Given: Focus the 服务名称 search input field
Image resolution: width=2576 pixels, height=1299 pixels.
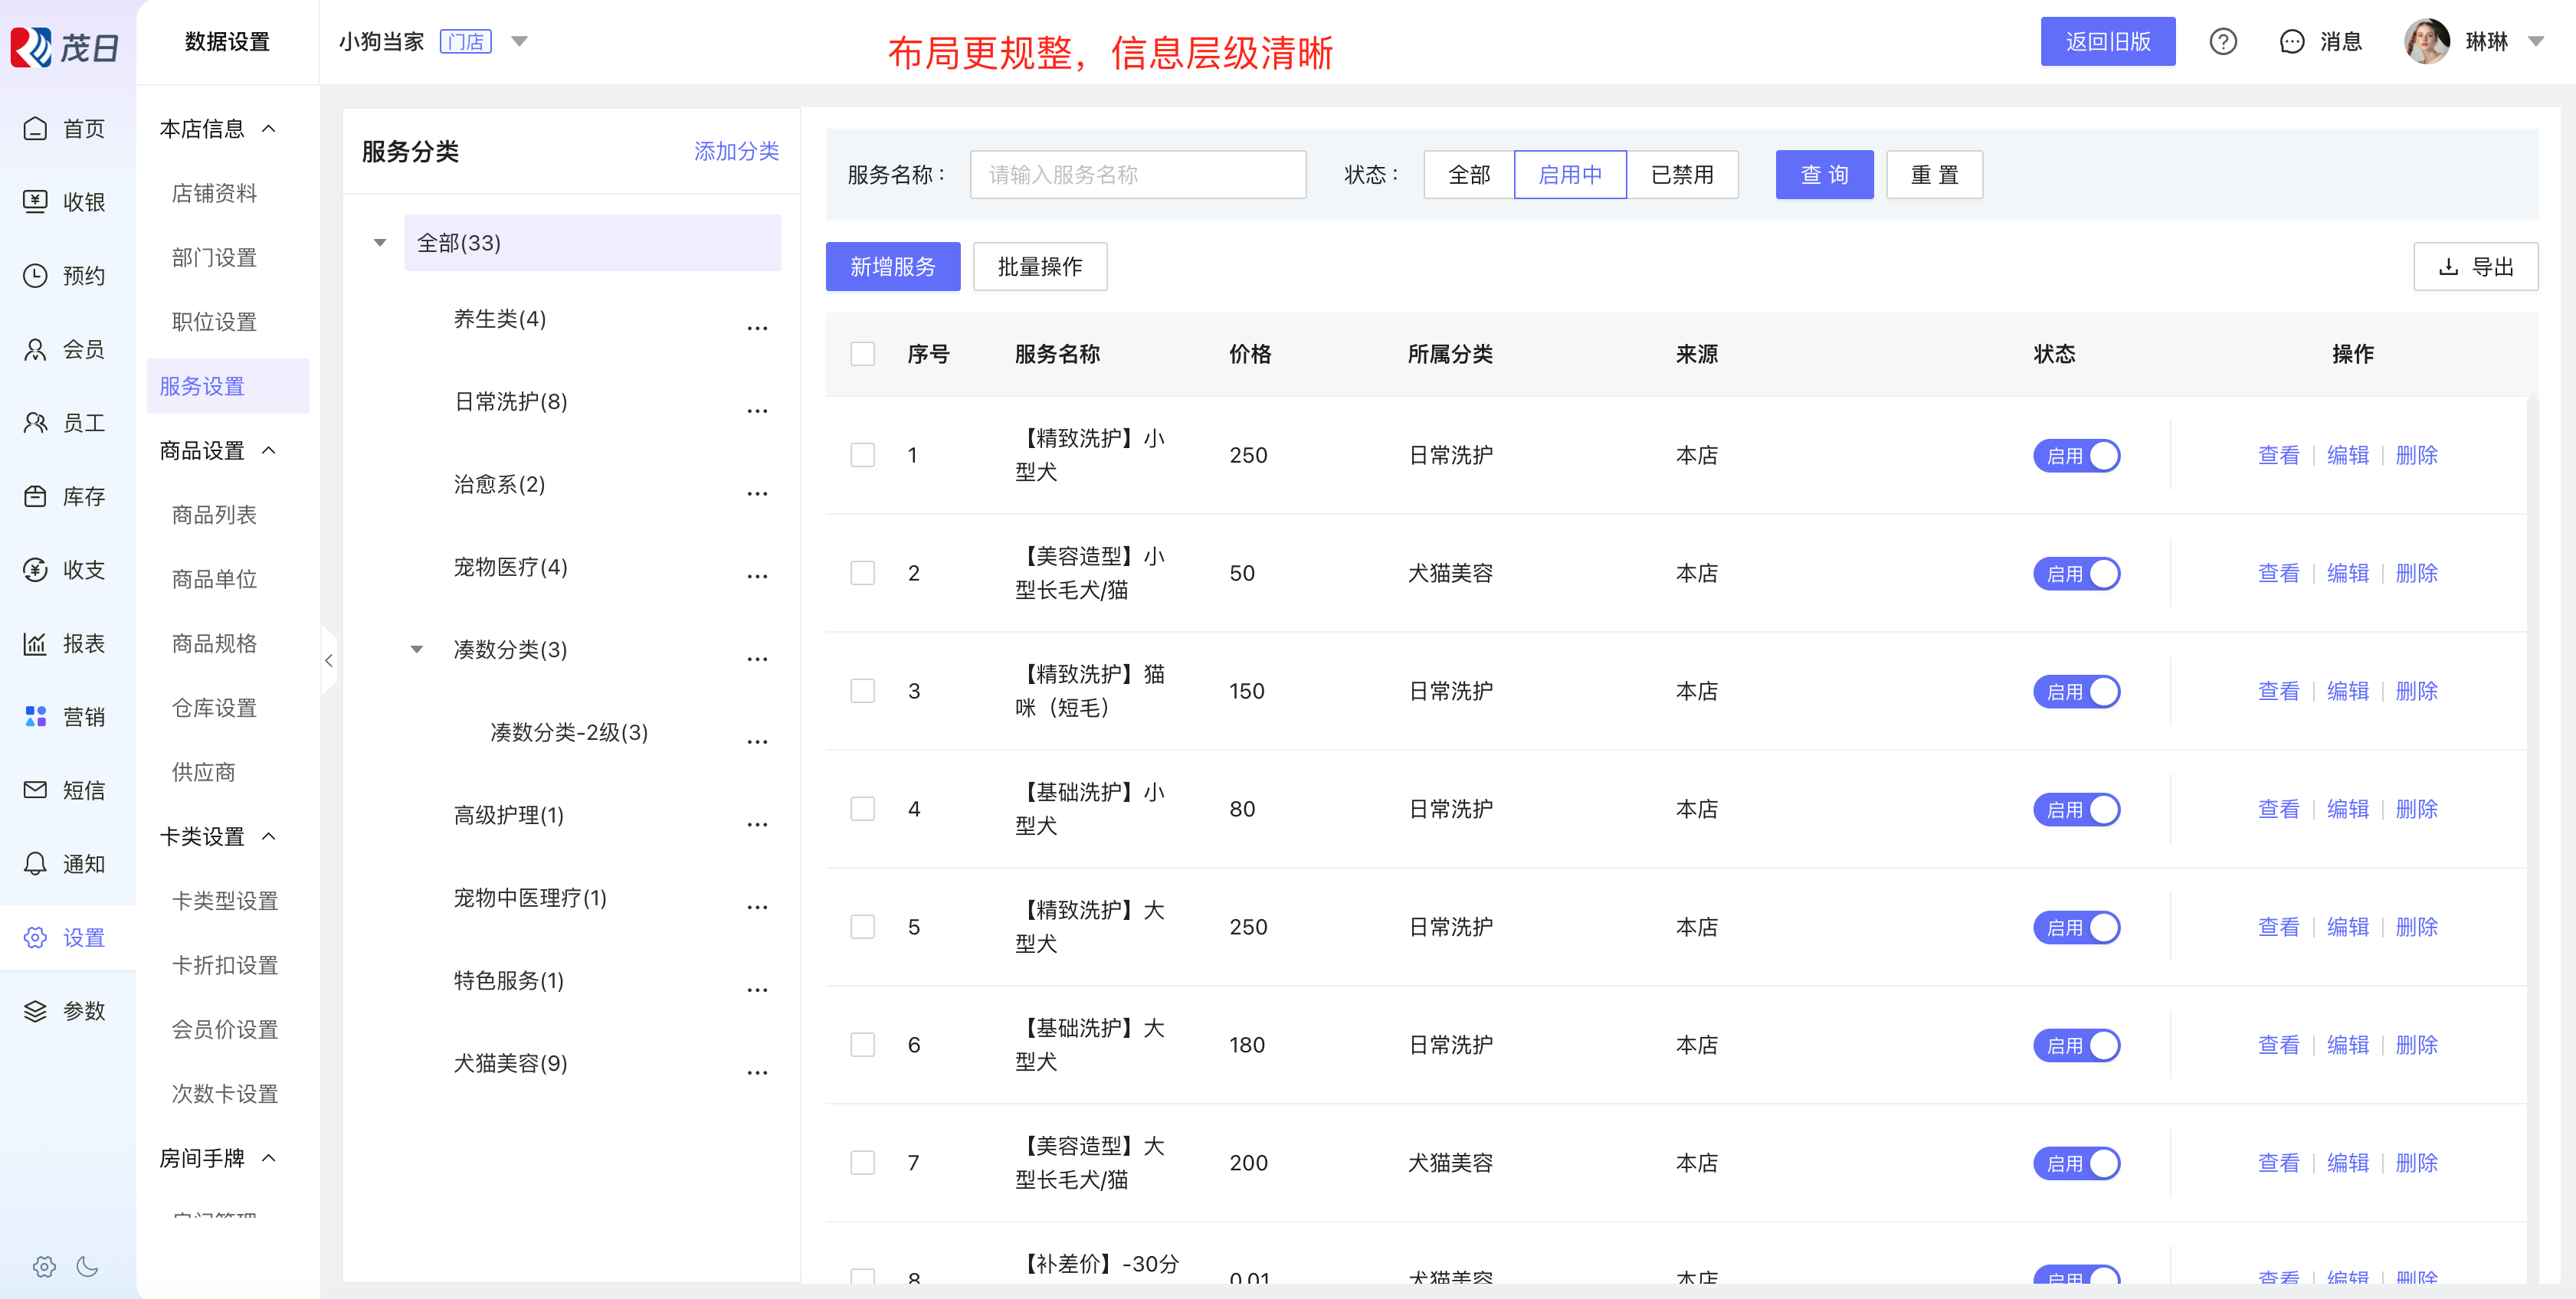Looking at the screenshot, I should pos(1137,175).
